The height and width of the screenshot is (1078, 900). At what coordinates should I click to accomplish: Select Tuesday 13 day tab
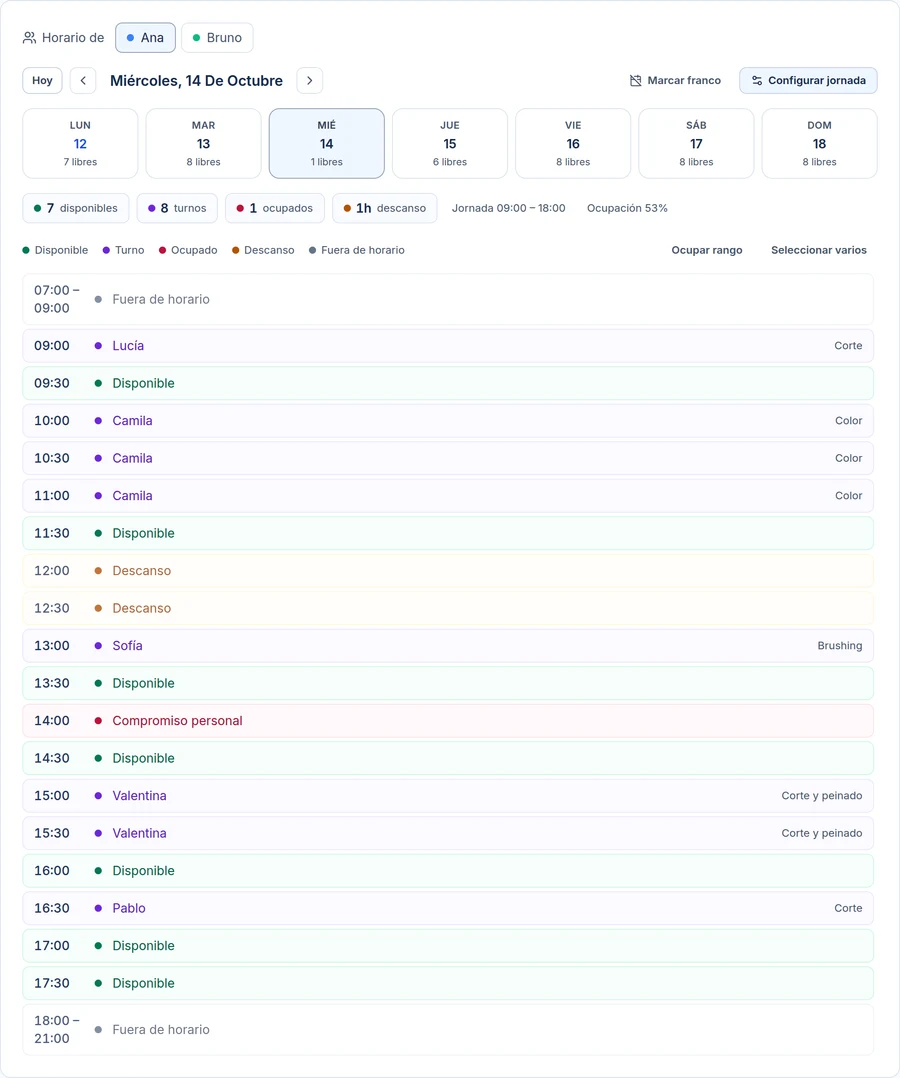pos(204,143)
